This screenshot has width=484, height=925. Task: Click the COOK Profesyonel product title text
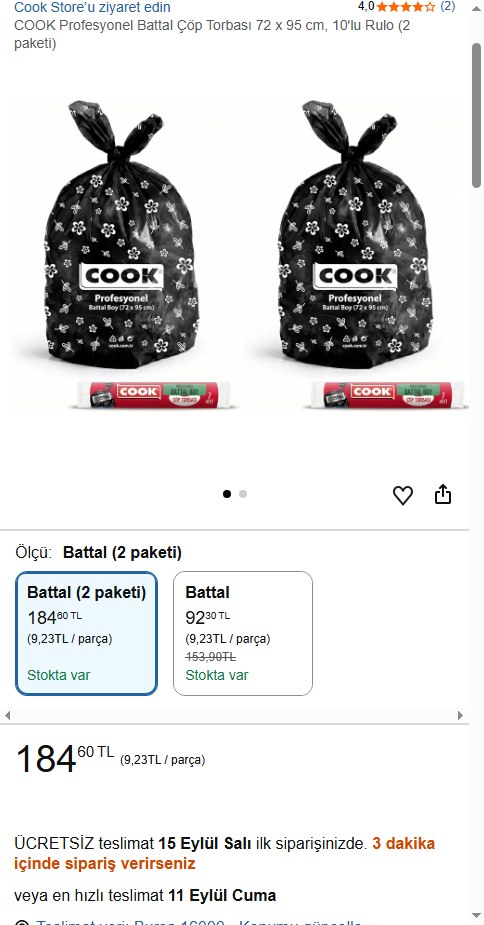pyautogui.click(x=212, y=35)
